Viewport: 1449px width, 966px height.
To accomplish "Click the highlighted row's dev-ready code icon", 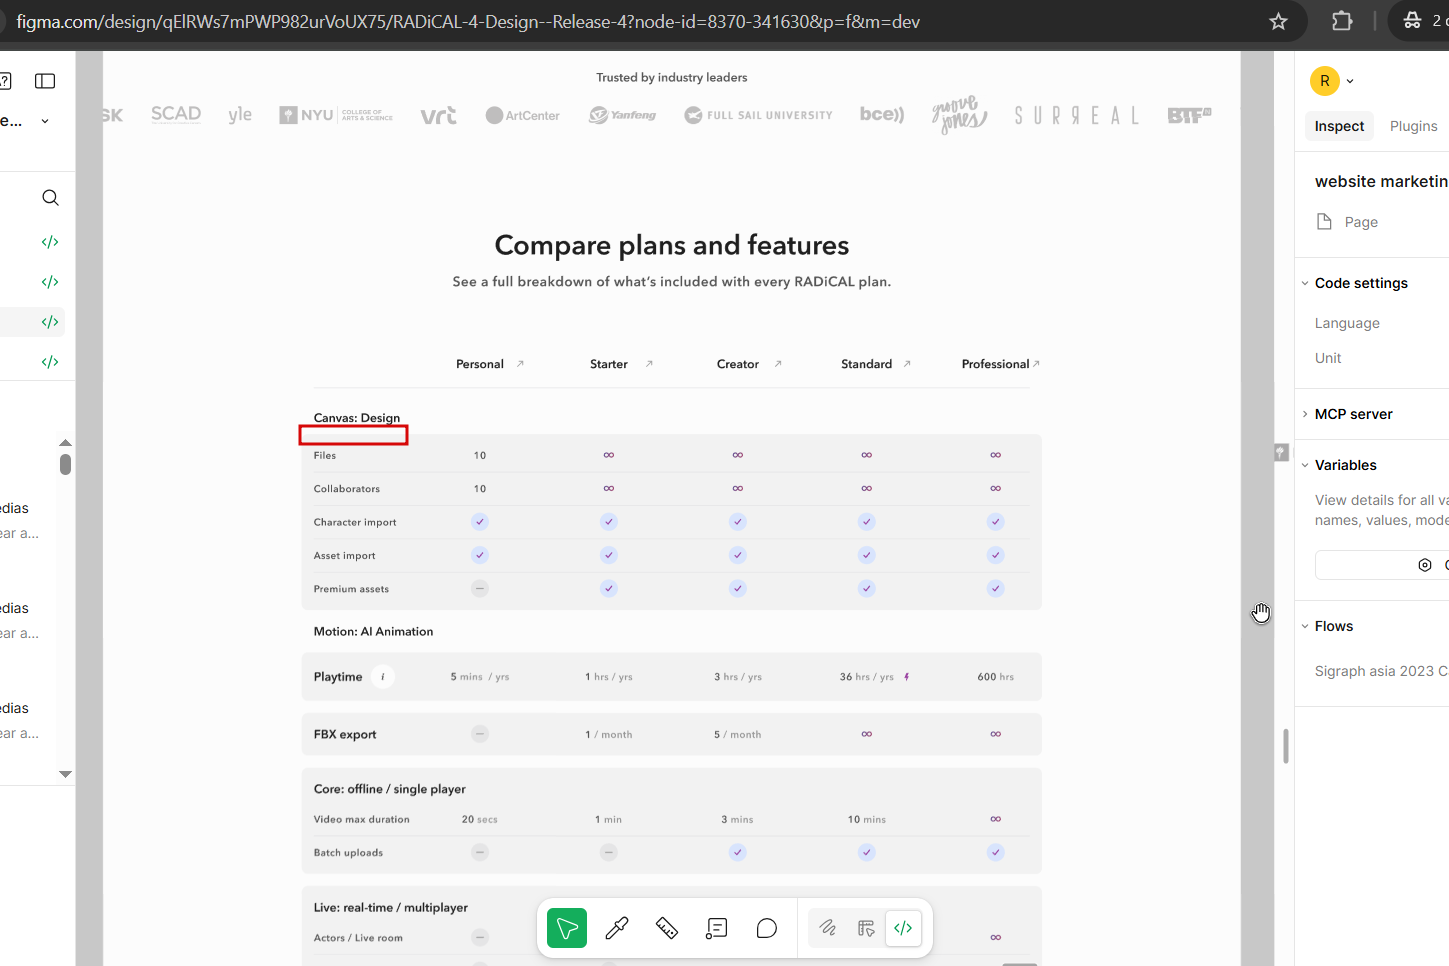I will click(x=50, y=322).
